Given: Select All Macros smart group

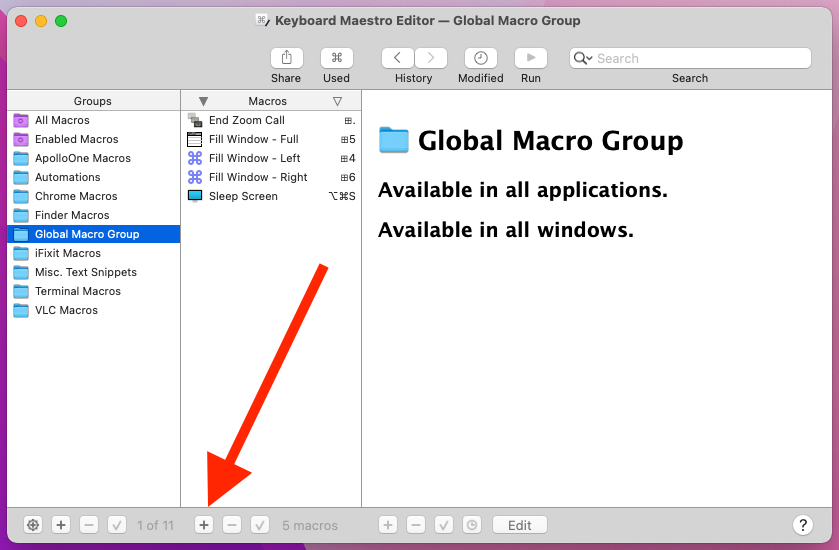Looking at the screenshot, I should tap(94, 120).
